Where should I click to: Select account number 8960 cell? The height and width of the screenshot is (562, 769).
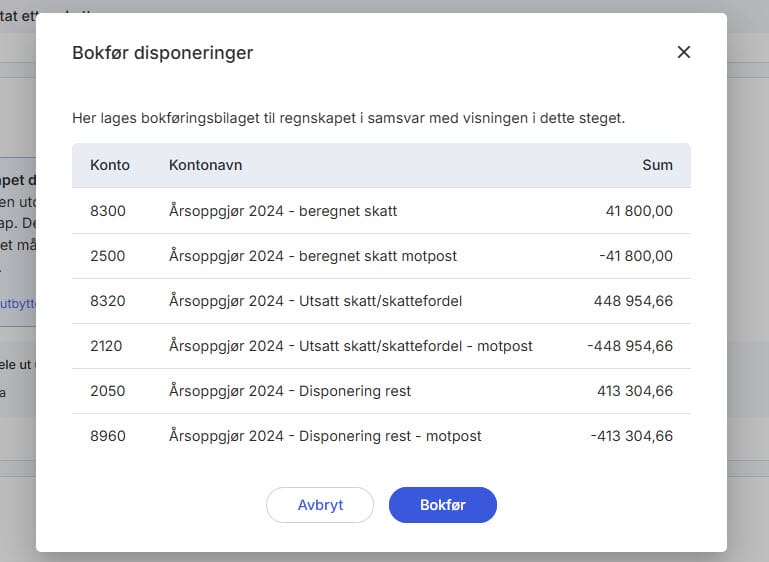108,436
